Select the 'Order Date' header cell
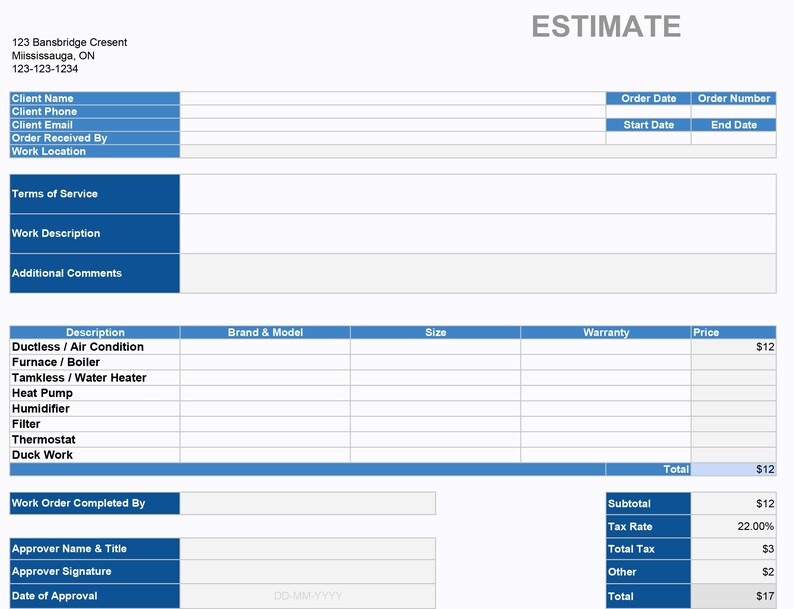This screenshot has height=609, width=794. point(648,98)
